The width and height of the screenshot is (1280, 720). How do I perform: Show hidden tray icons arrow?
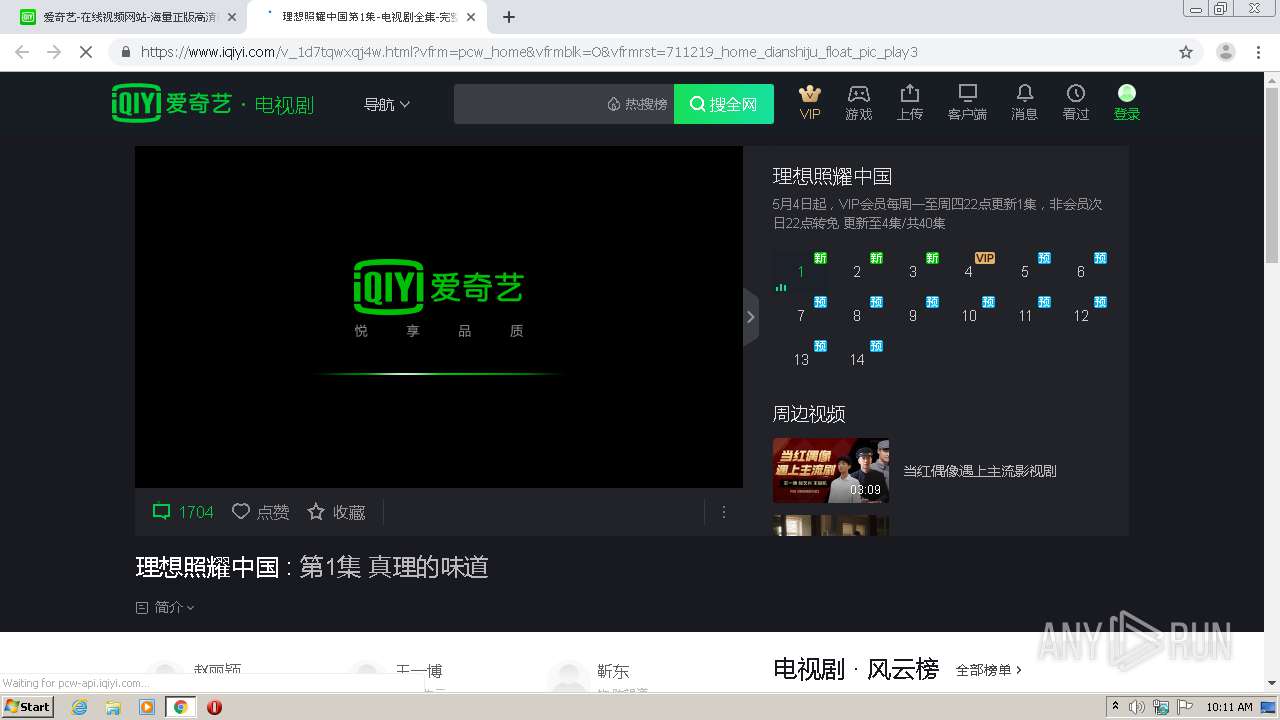(1115, 707)
